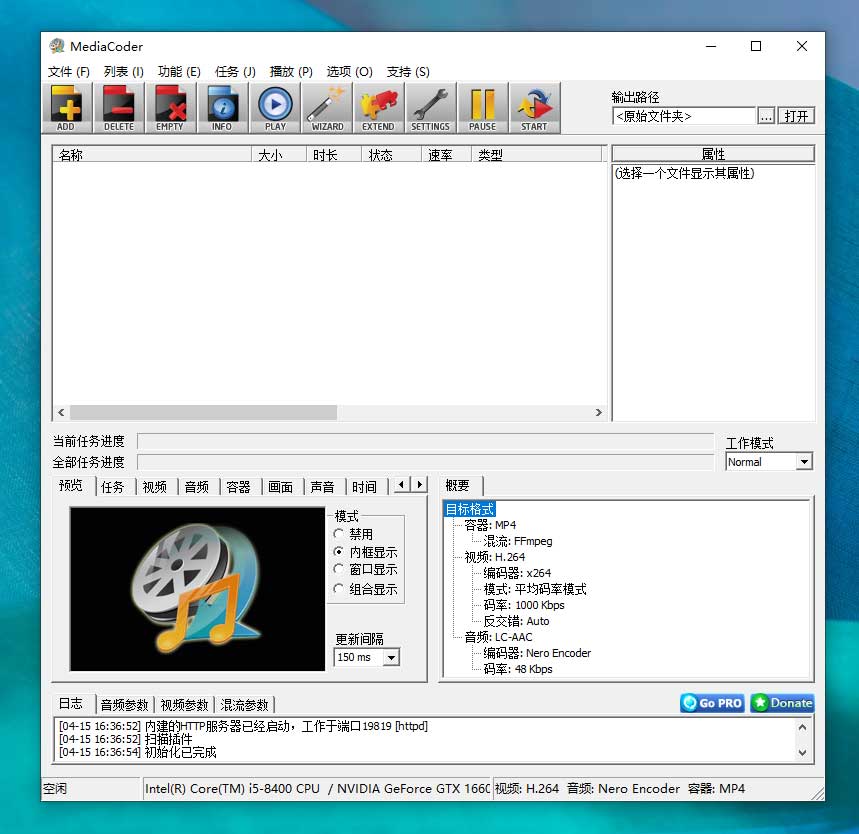This screenshot has height=834, width=859.
Task: Open the INFO toolbar icon
Action: pos(222,108)
